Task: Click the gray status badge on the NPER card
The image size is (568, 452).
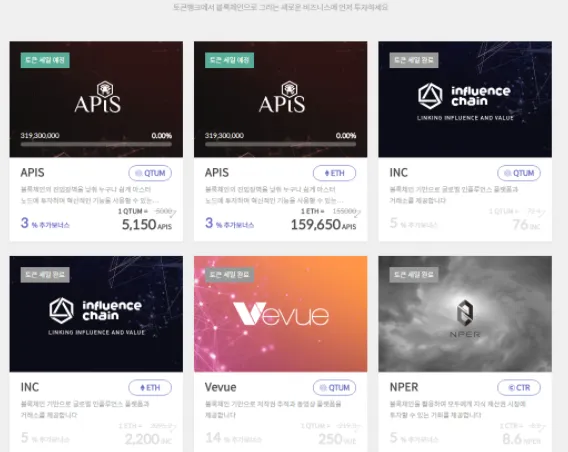Action: tap(414, 275)
